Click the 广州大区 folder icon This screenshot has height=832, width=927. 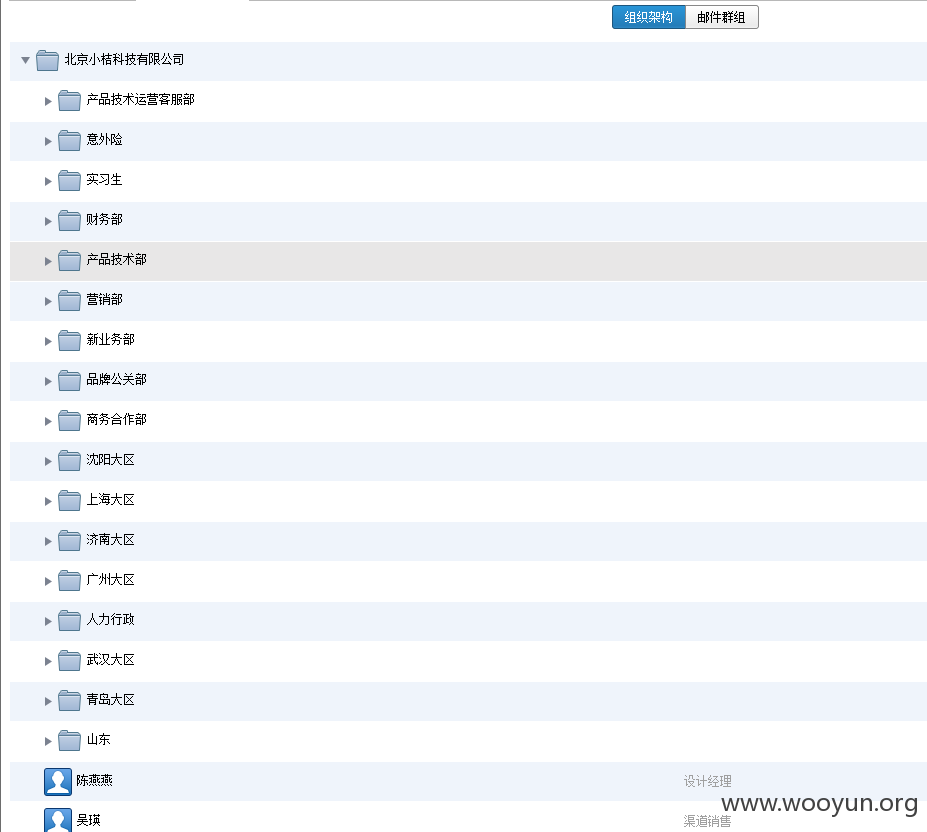coord(69,580)
